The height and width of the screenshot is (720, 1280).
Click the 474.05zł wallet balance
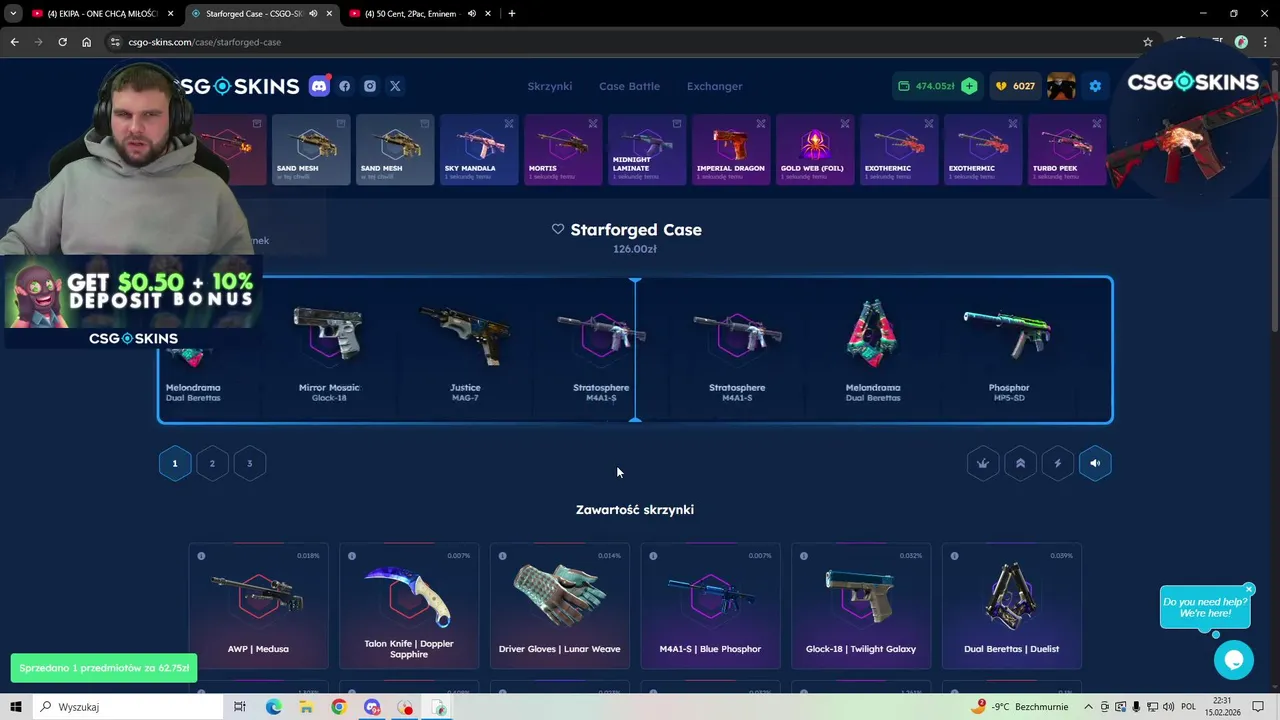click(926, 86)
